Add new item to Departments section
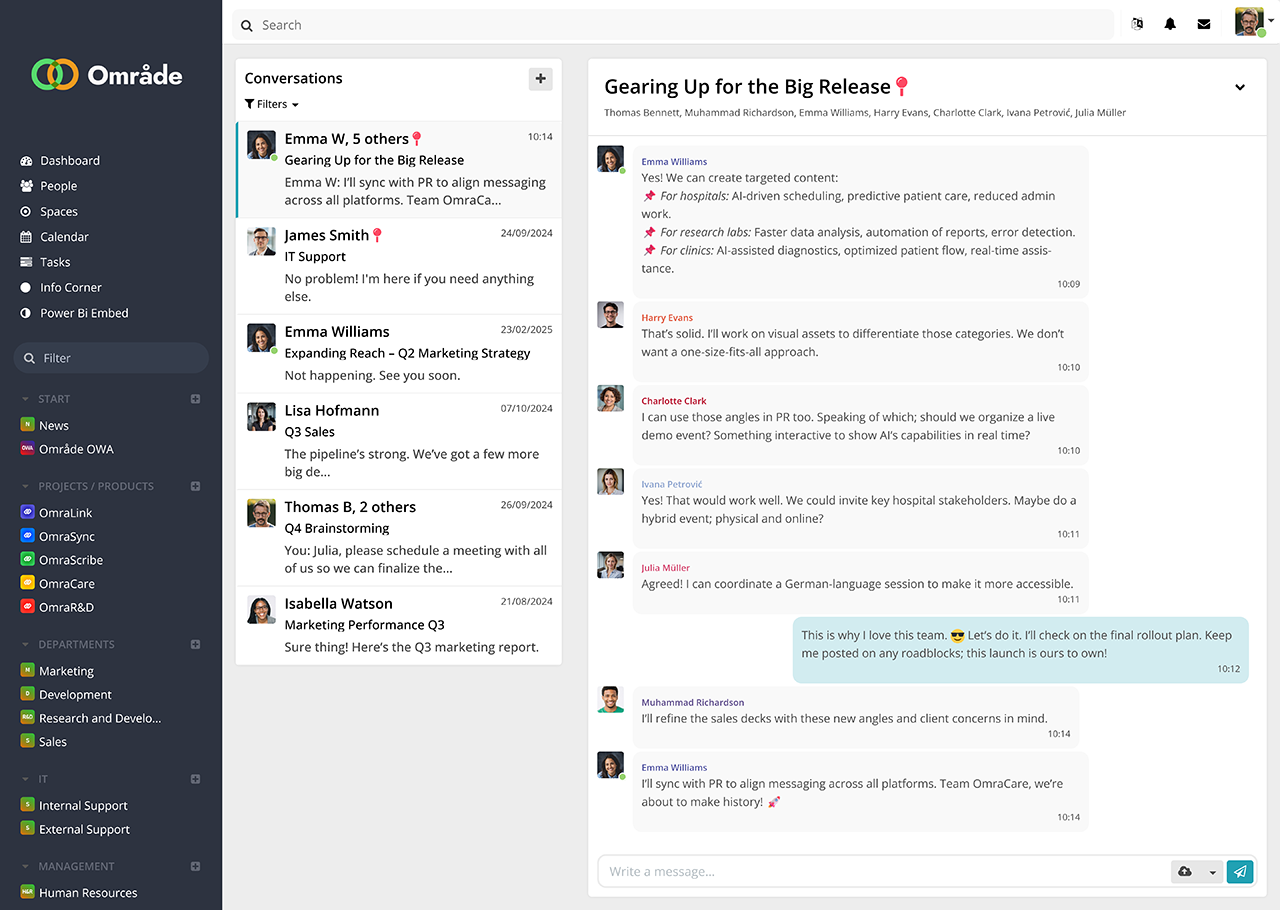Screen dimensions: 1280x910 pyautogui.click(x=196, y=645)
